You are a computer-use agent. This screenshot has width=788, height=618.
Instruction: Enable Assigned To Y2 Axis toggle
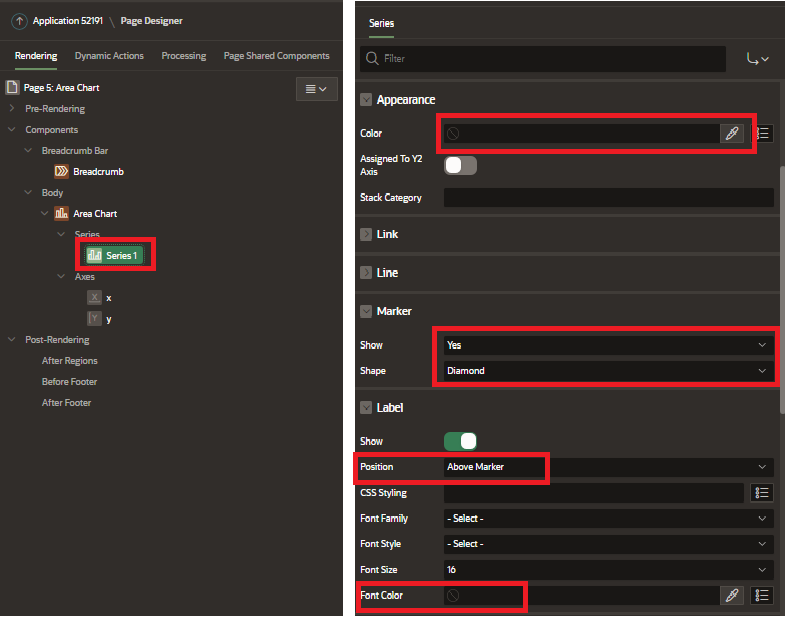pyautogui.click(x=460, y=165)
